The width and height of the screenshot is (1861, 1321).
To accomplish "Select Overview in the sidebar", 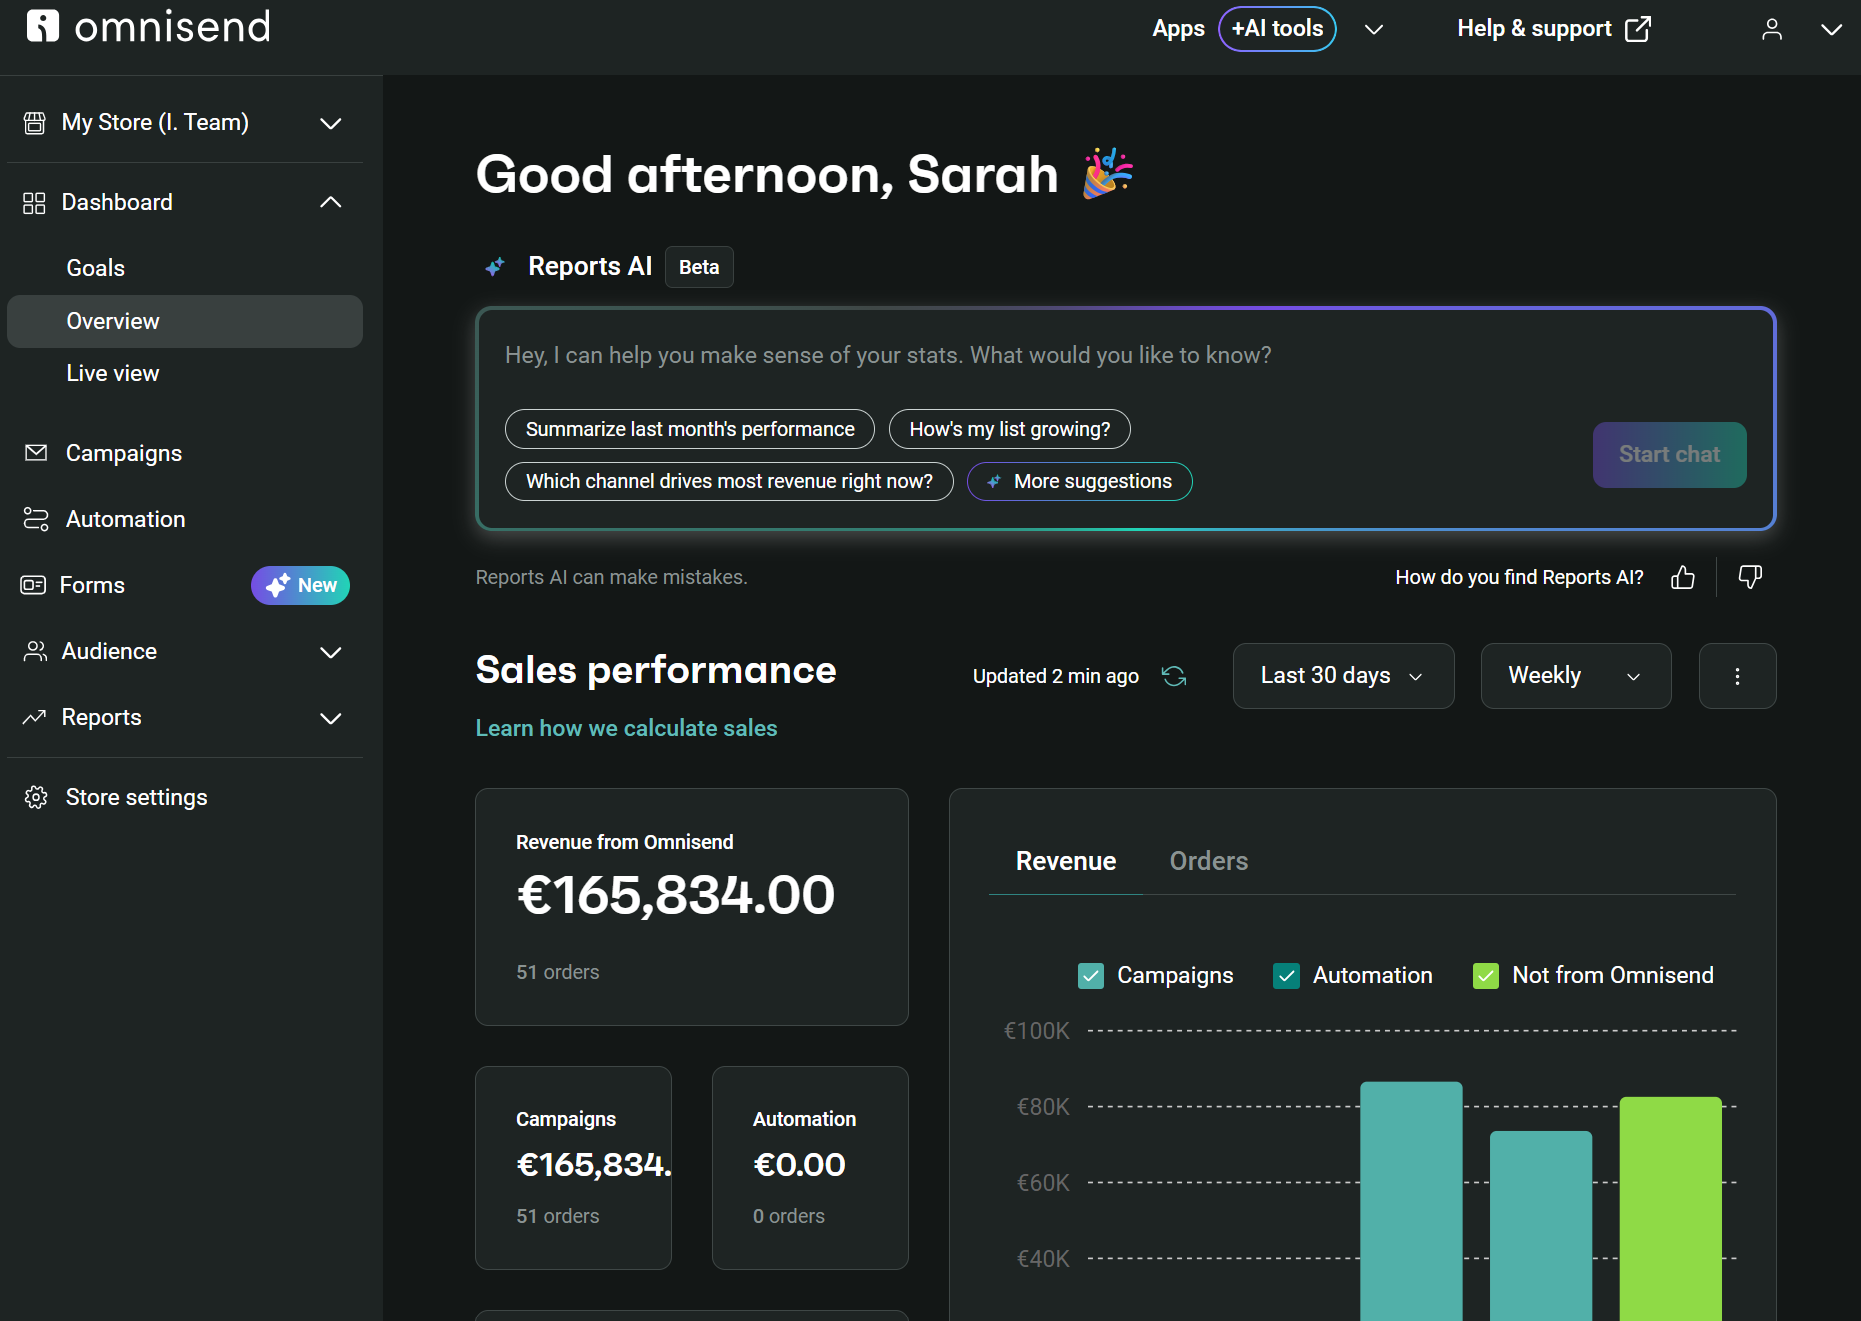I will (185, 321).
